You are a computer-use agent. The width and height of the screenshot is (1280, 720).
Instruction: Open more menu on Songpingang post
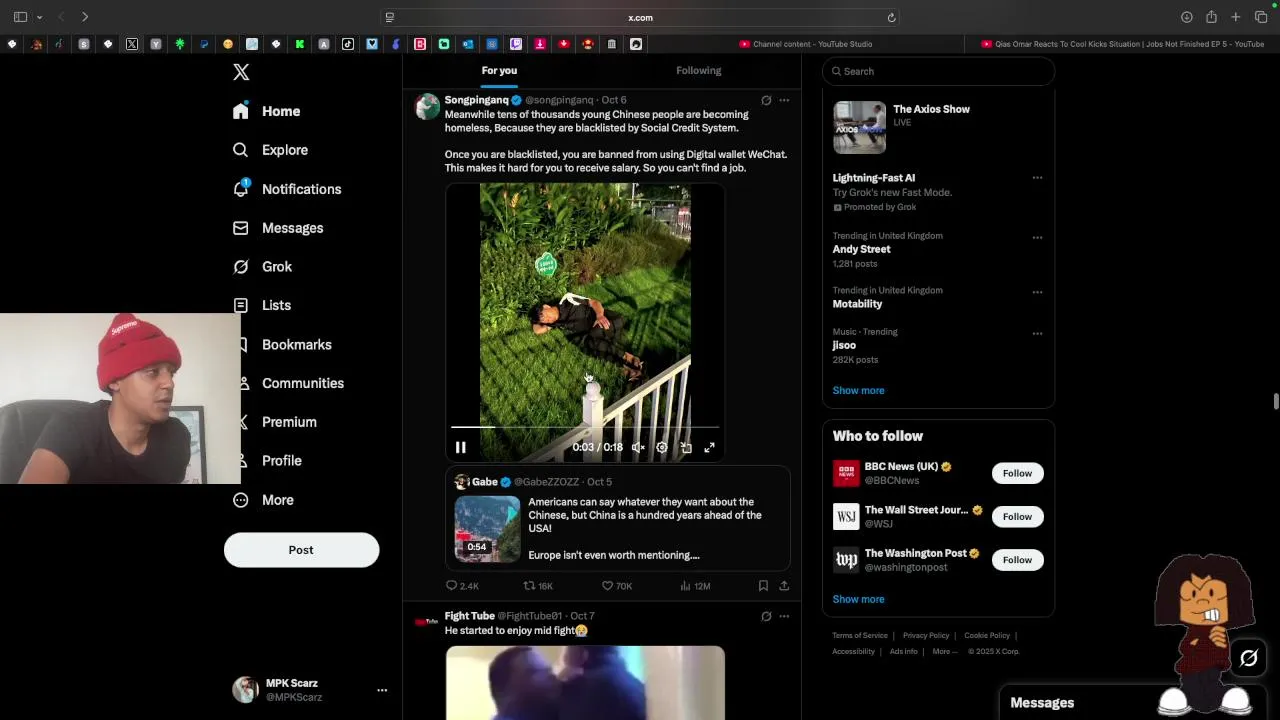pos(784,100)
